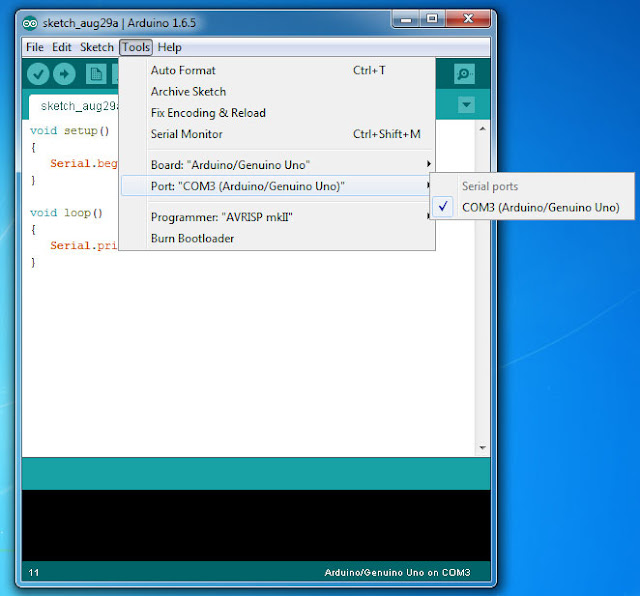Click the Arduino logo in title bar
This screenshot has width=640, height=596.
(x=30, y=23)
